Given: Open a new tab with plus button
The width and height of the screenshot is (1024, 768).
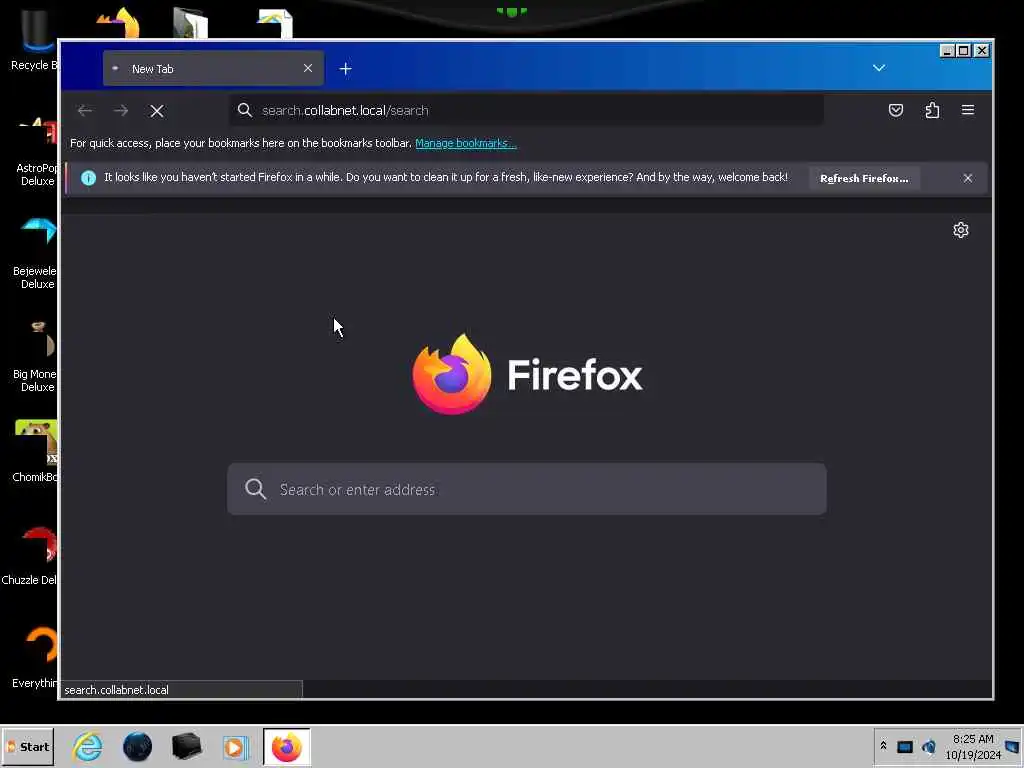Looking at the screenshot, I should point(345,69).
